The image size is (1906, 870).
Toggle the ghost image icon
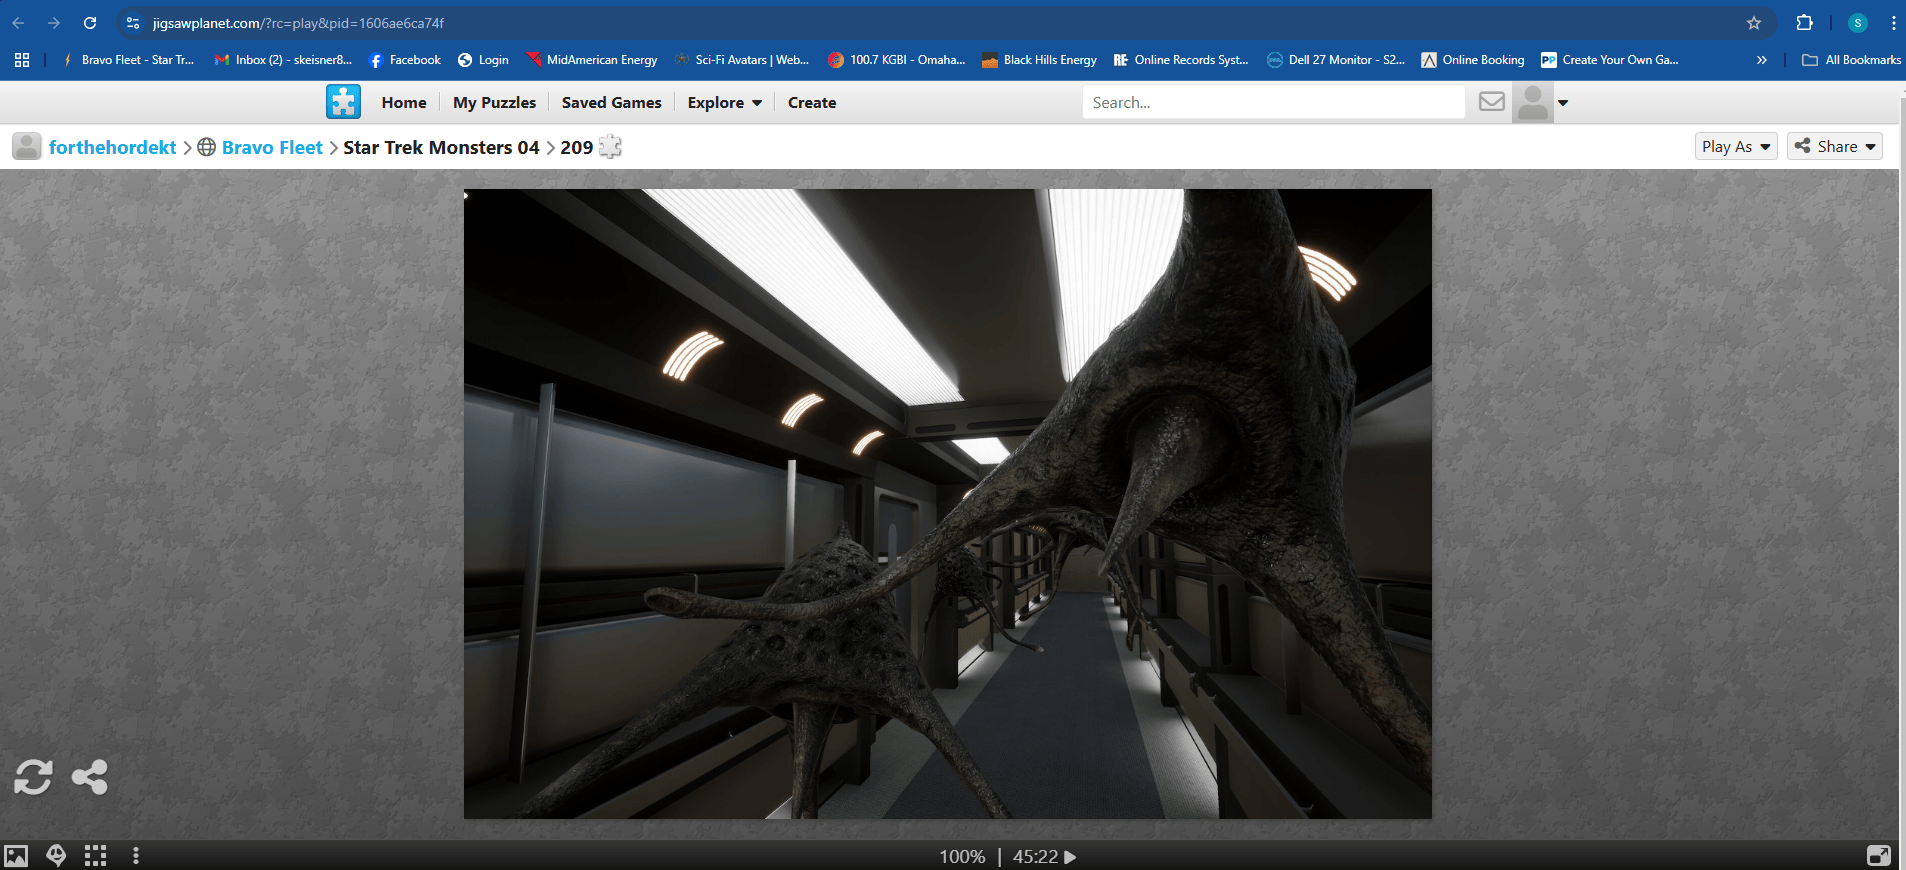point(56,856)
